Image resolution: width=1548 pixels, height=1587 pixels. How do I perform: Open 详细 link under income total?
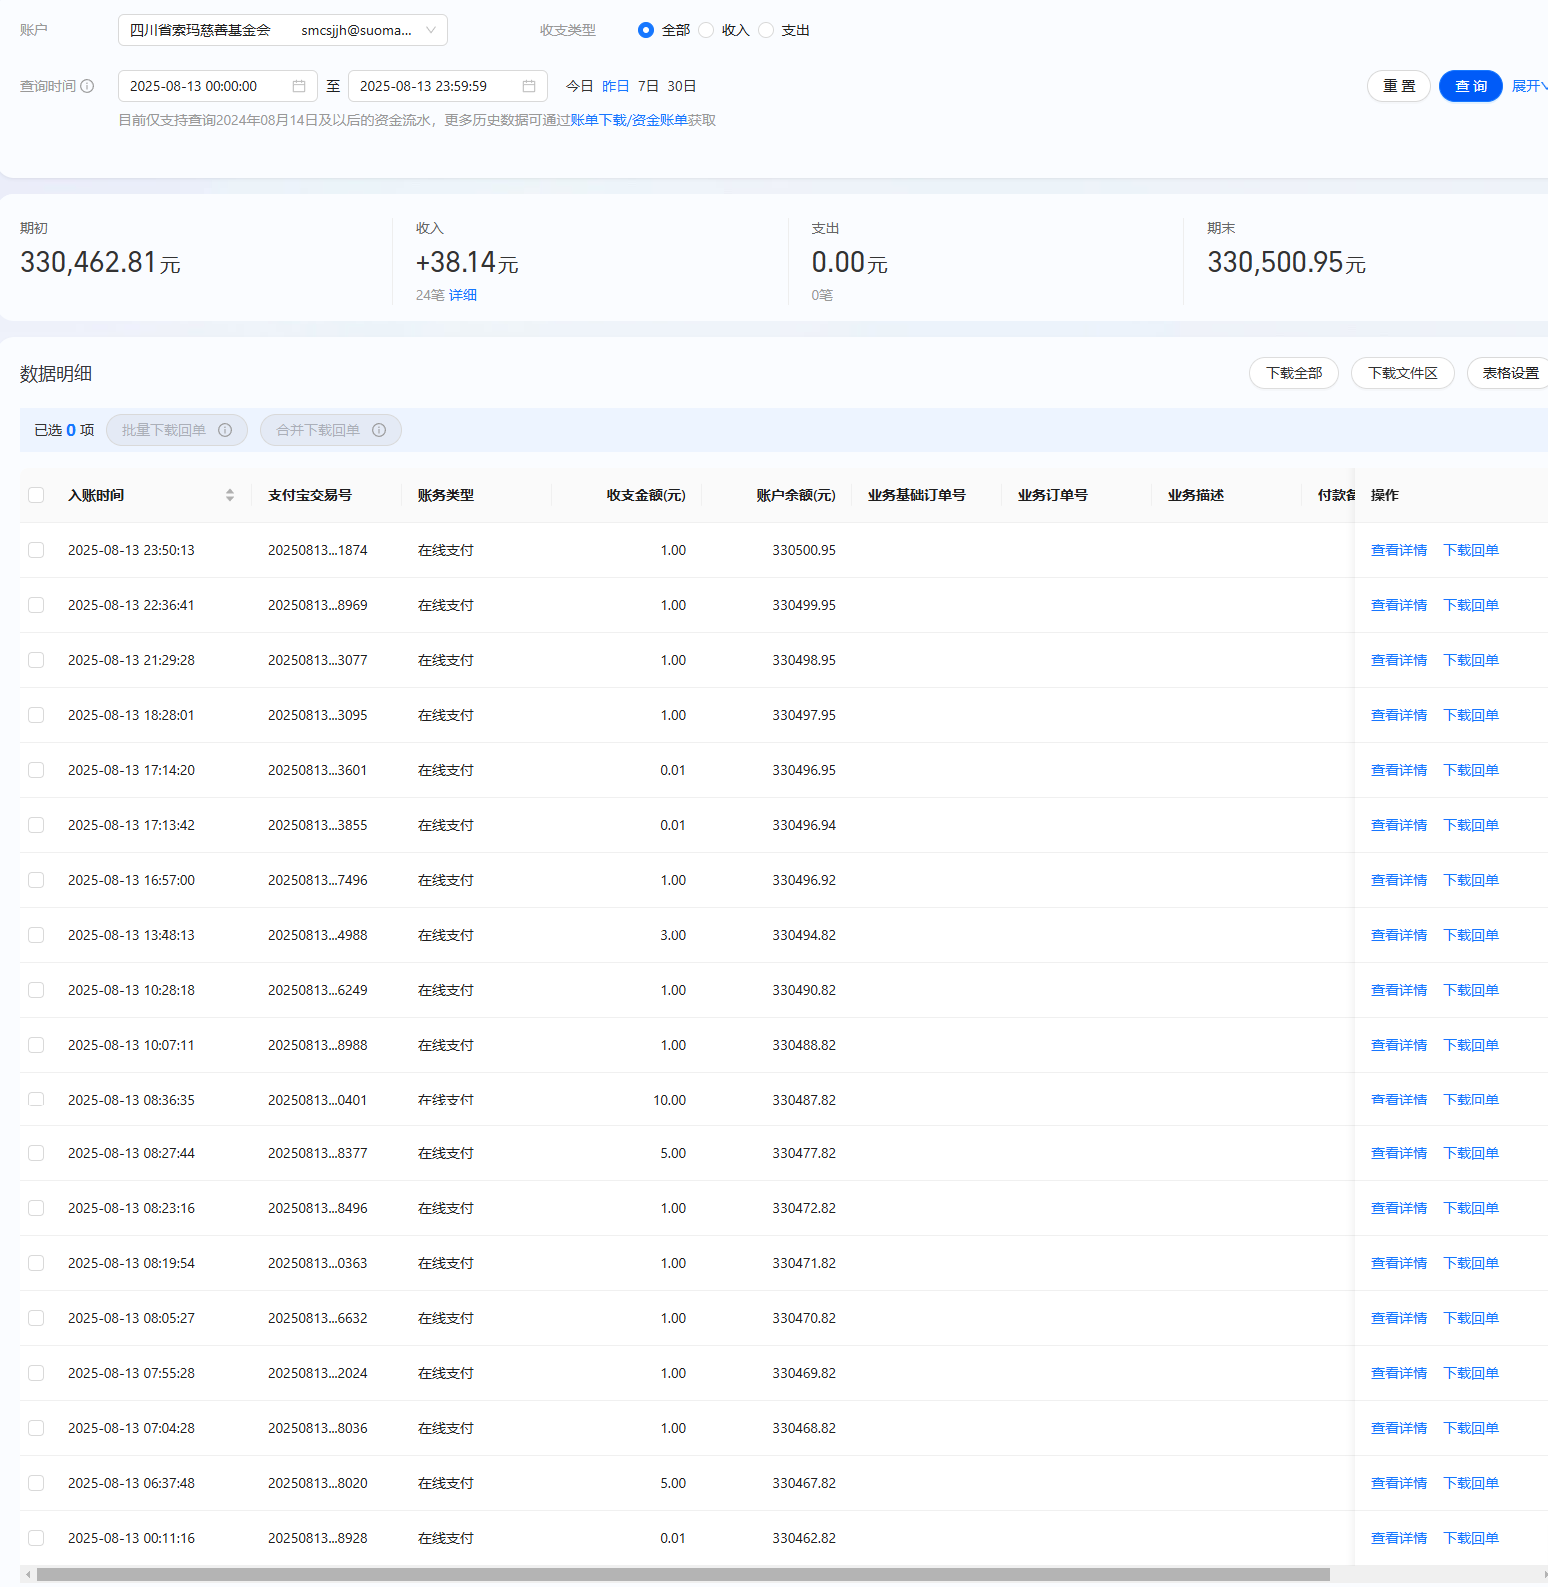(x=463, y=295)
